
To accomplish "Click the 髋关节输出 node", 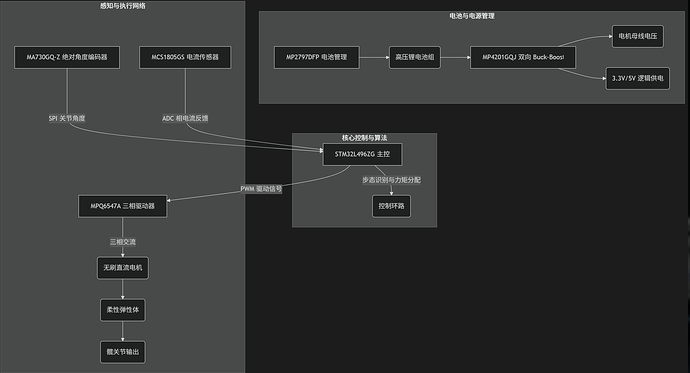I will pyautogui.click(x=123, y=352).
